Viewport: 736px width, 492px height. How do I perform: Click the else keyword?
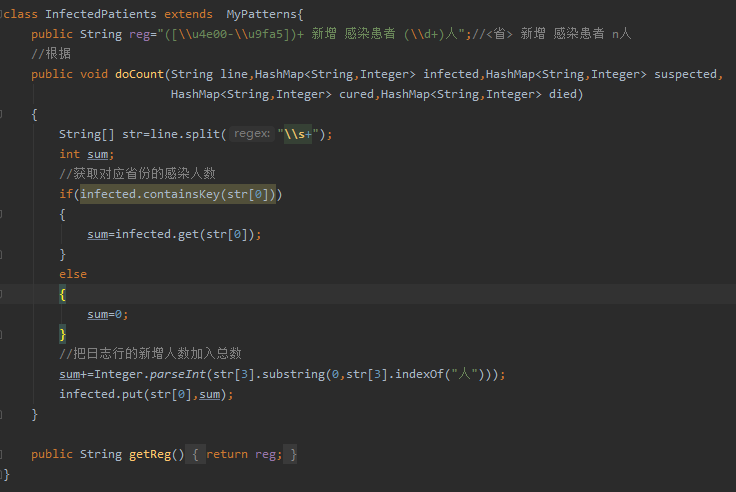73,274
